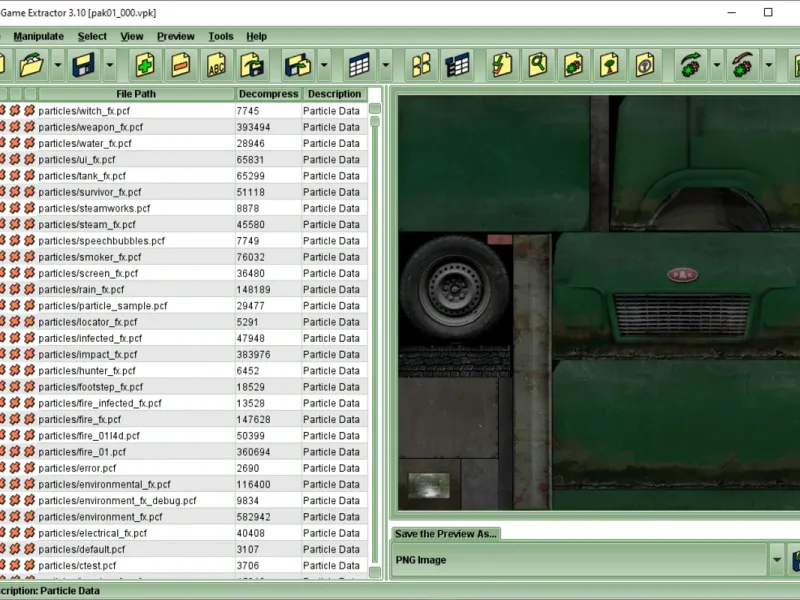Image resolution: width=800 pixels, height=600 pixels.
Task: Select row particles/ctest.pcf
Action: pos(183,565)
